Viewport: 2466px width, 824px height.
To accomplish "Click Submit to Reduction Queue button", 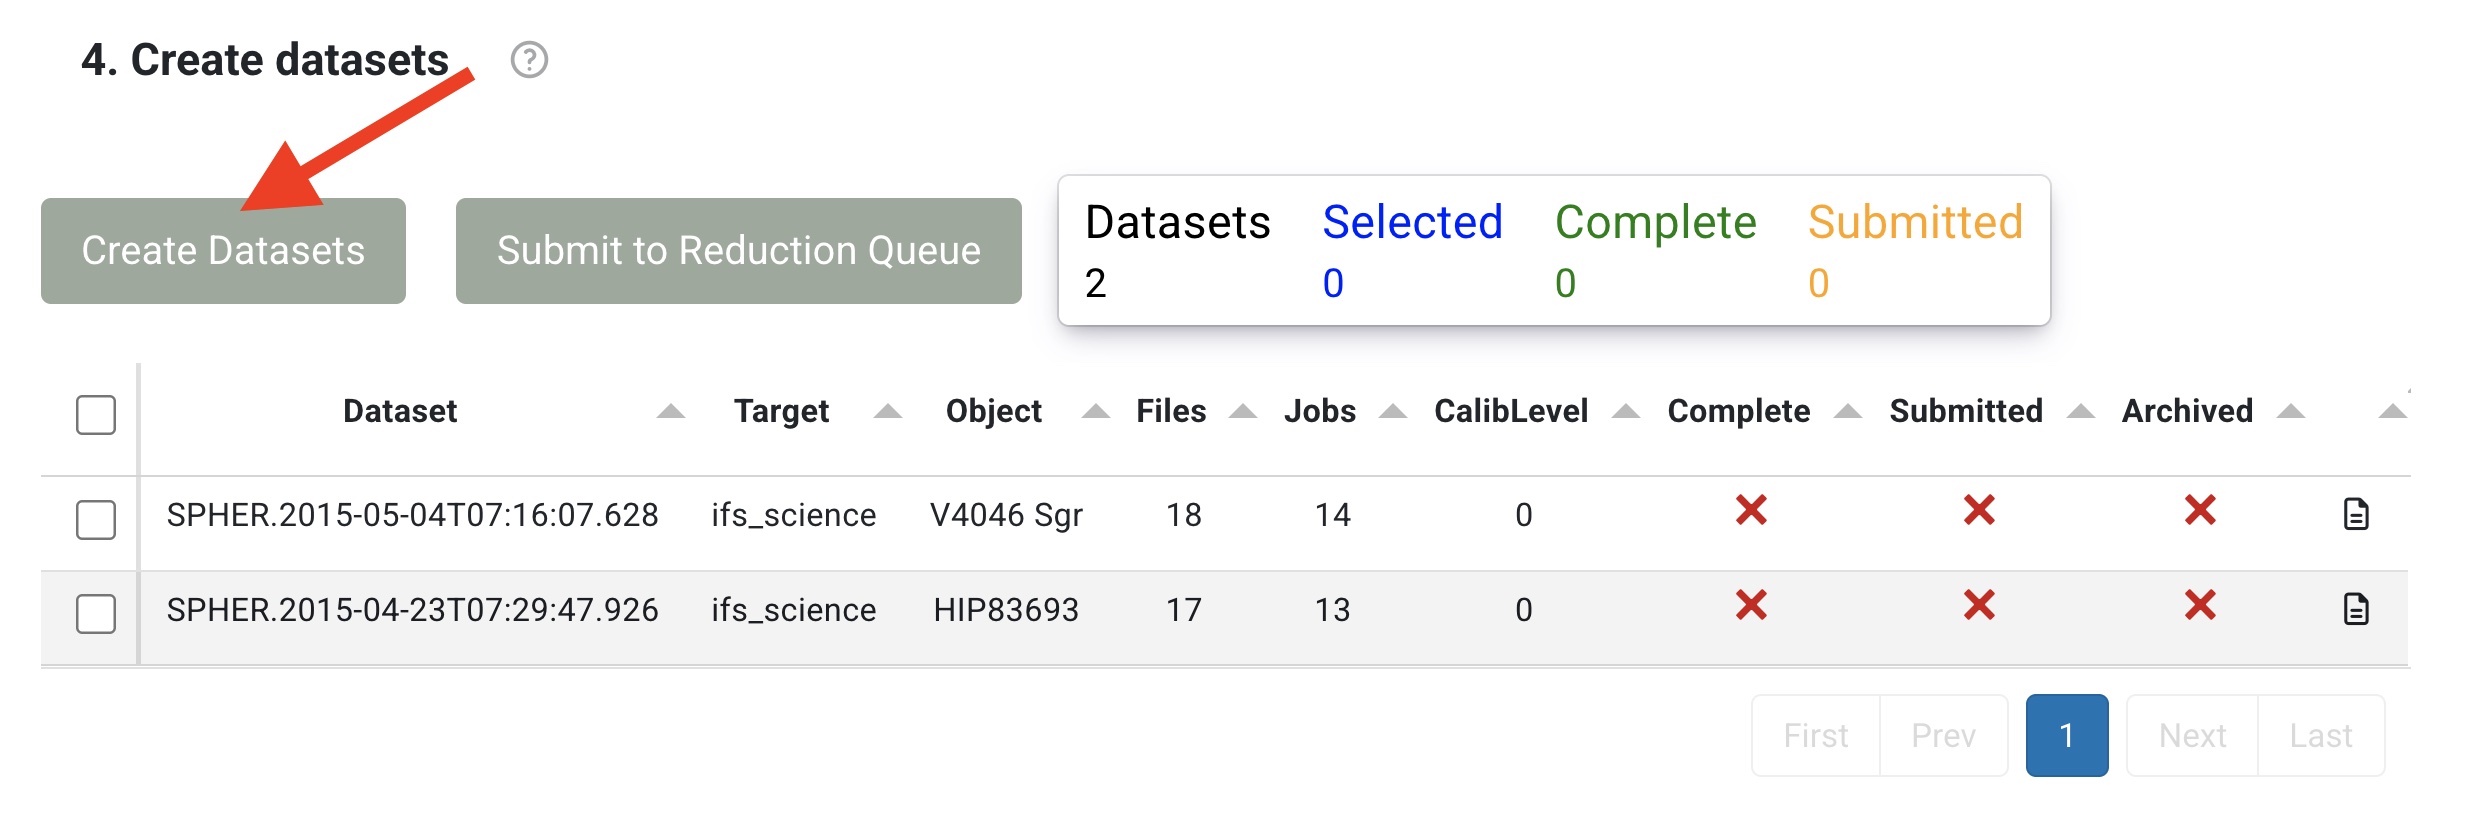I will click(739, 250).
